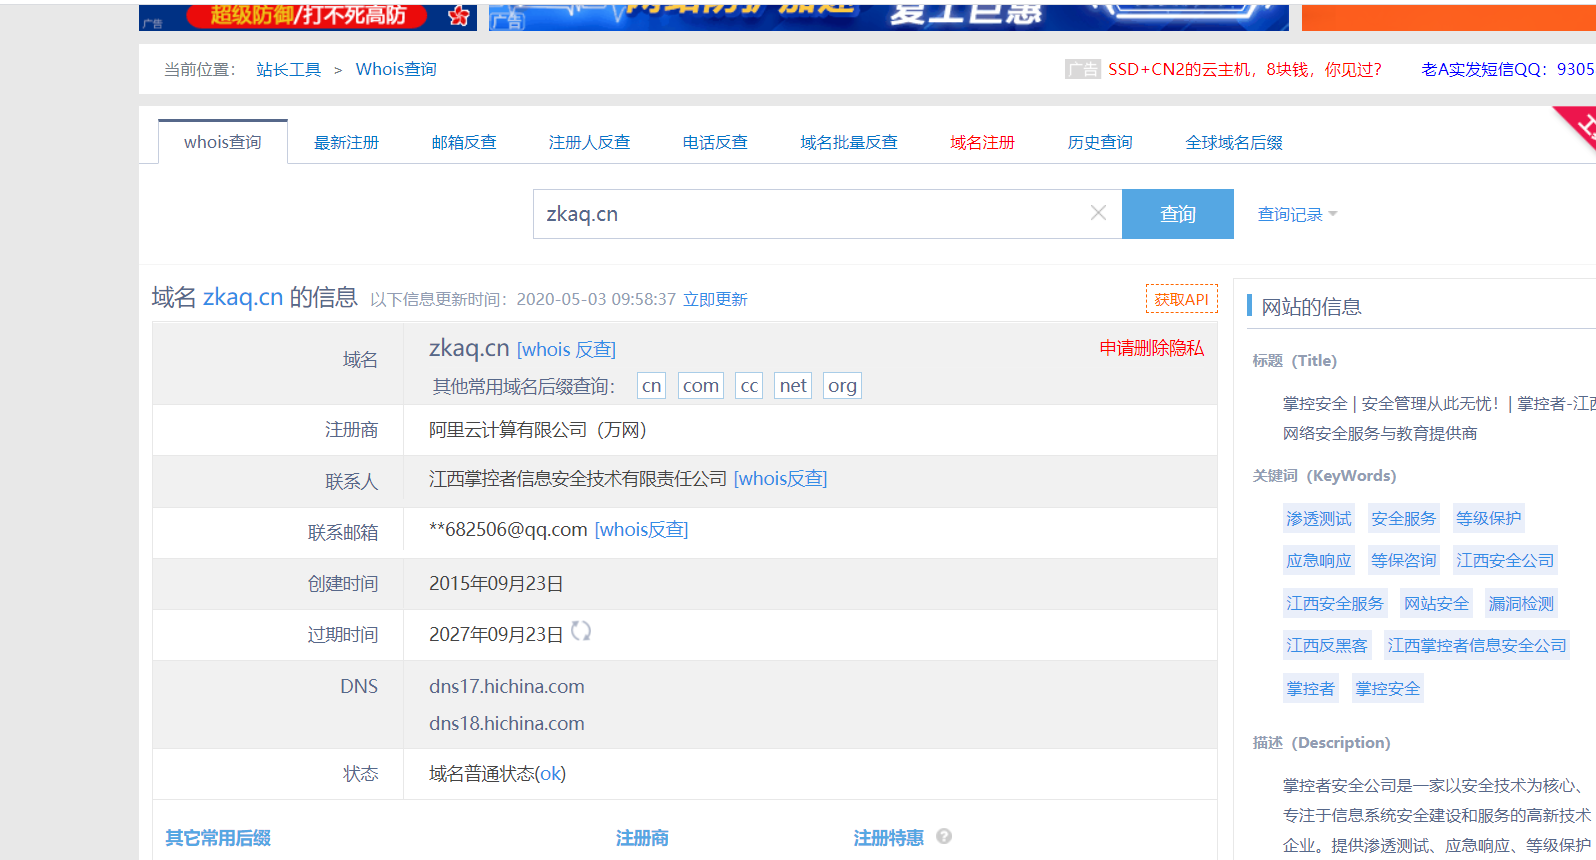Click the 等级保护 keyword tag
The width and height of the screenshot is (1596, 860).
pos(1488,518)
